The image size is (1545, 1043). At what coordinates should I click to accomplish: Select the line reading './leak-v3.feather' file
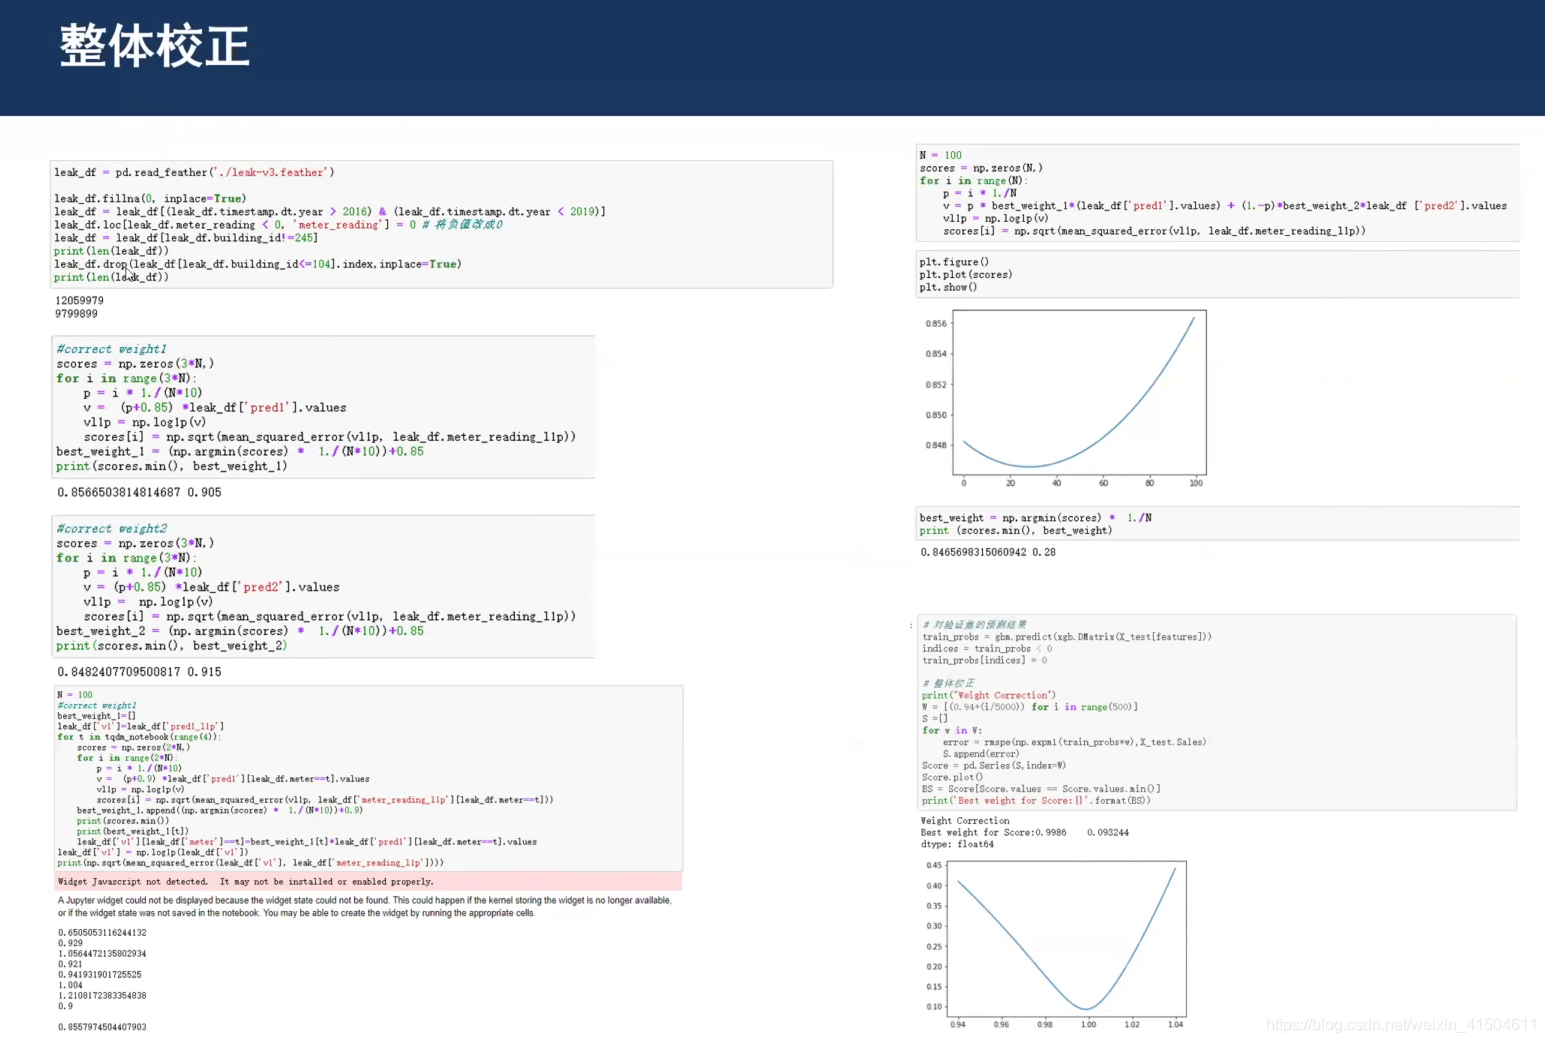click(x=194, y=172)
